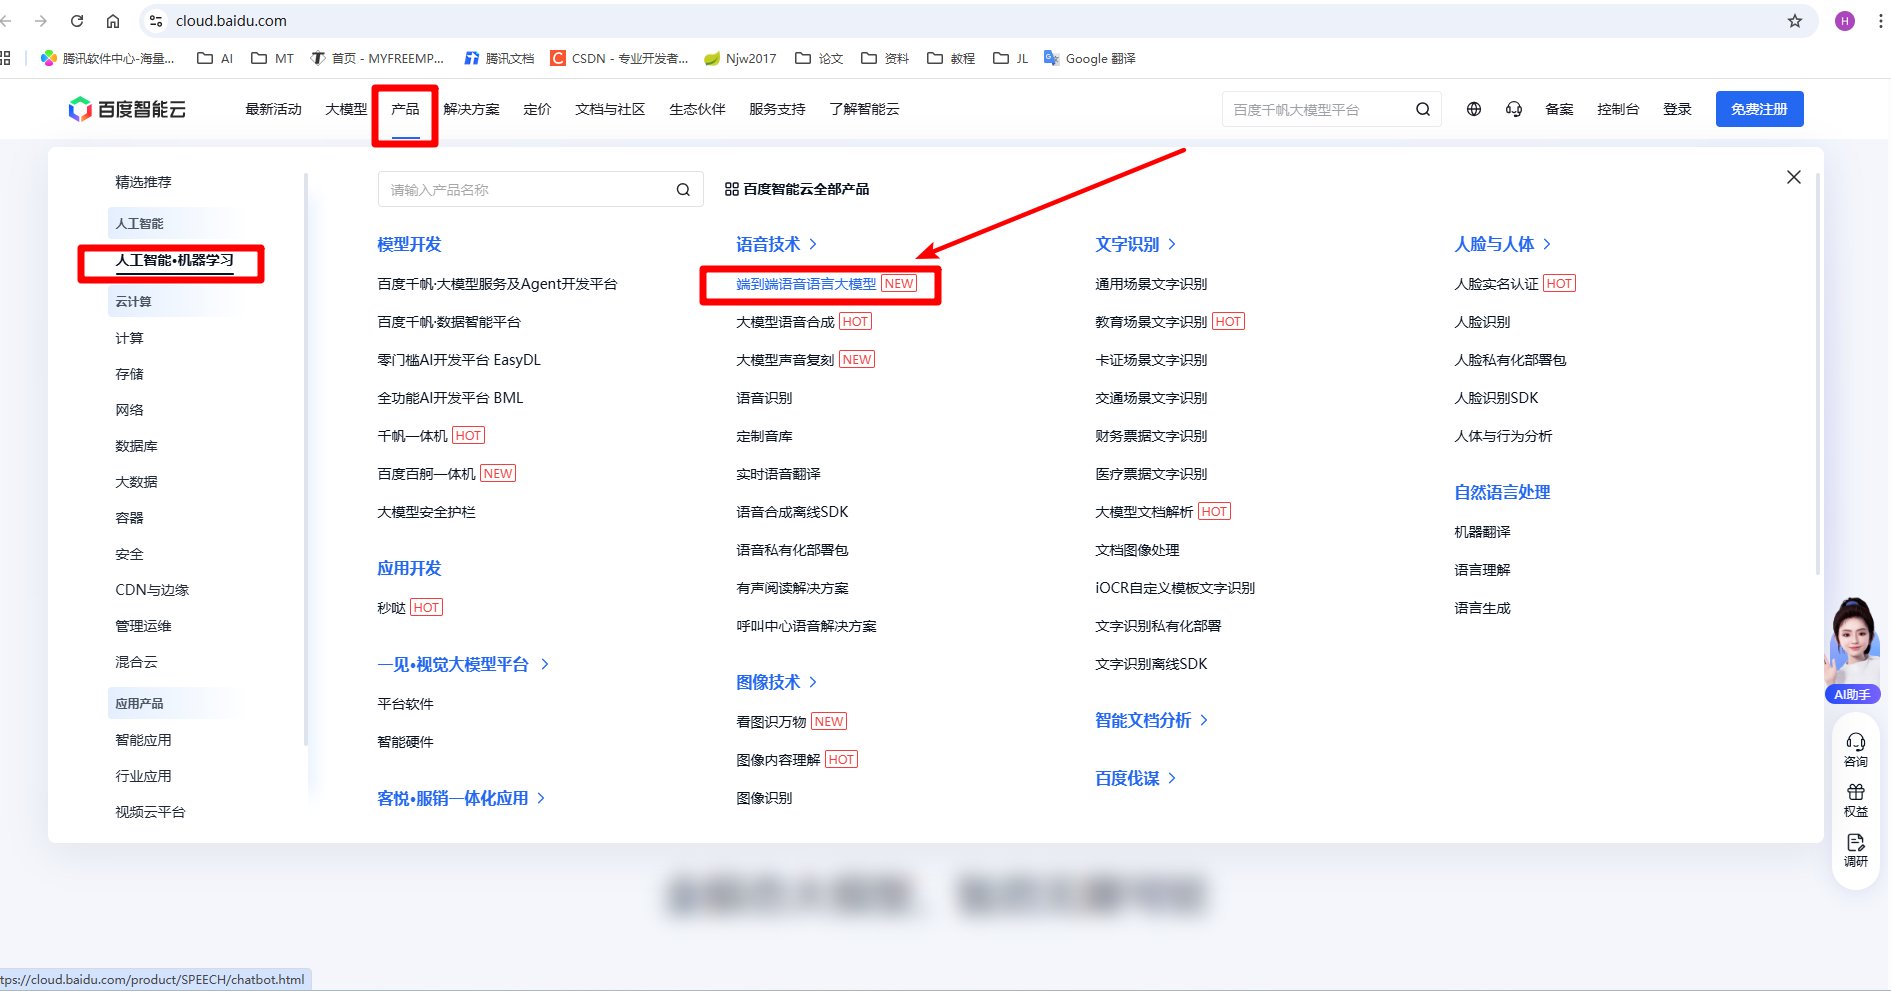This screenshot has width=1891, height=991.
Task: Open 端到端语音语言大模型 product link
Action: [x=806, y=284]
